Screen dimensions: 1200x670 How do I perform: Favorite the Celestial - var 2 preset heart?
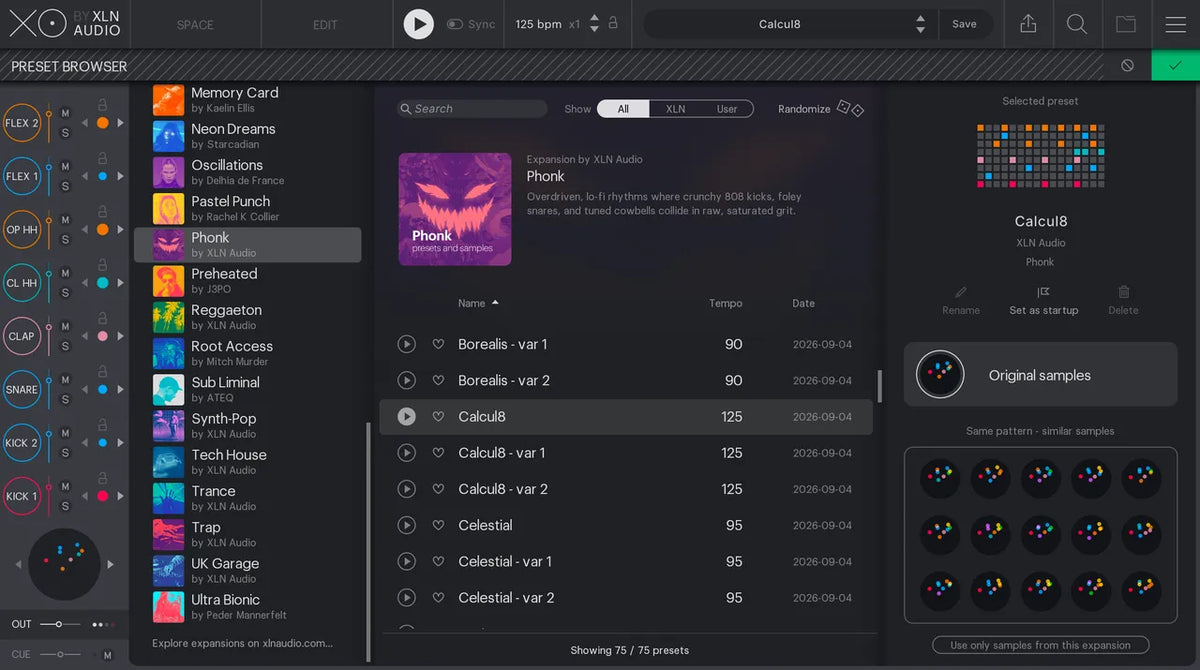tap(438, 598)
